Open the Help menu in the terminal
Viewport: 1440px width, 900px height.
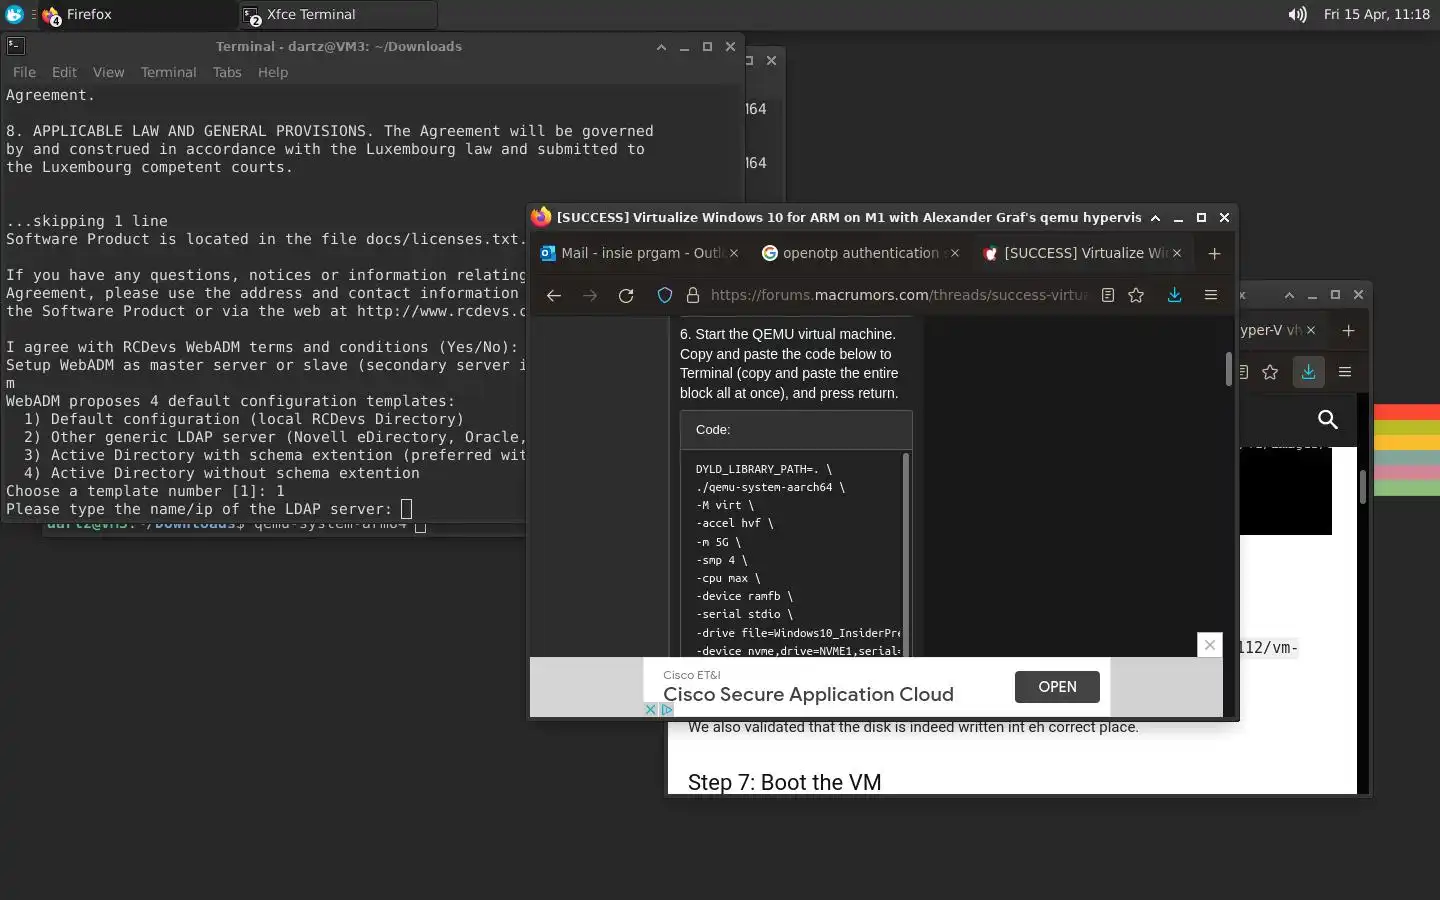[272, 72]
